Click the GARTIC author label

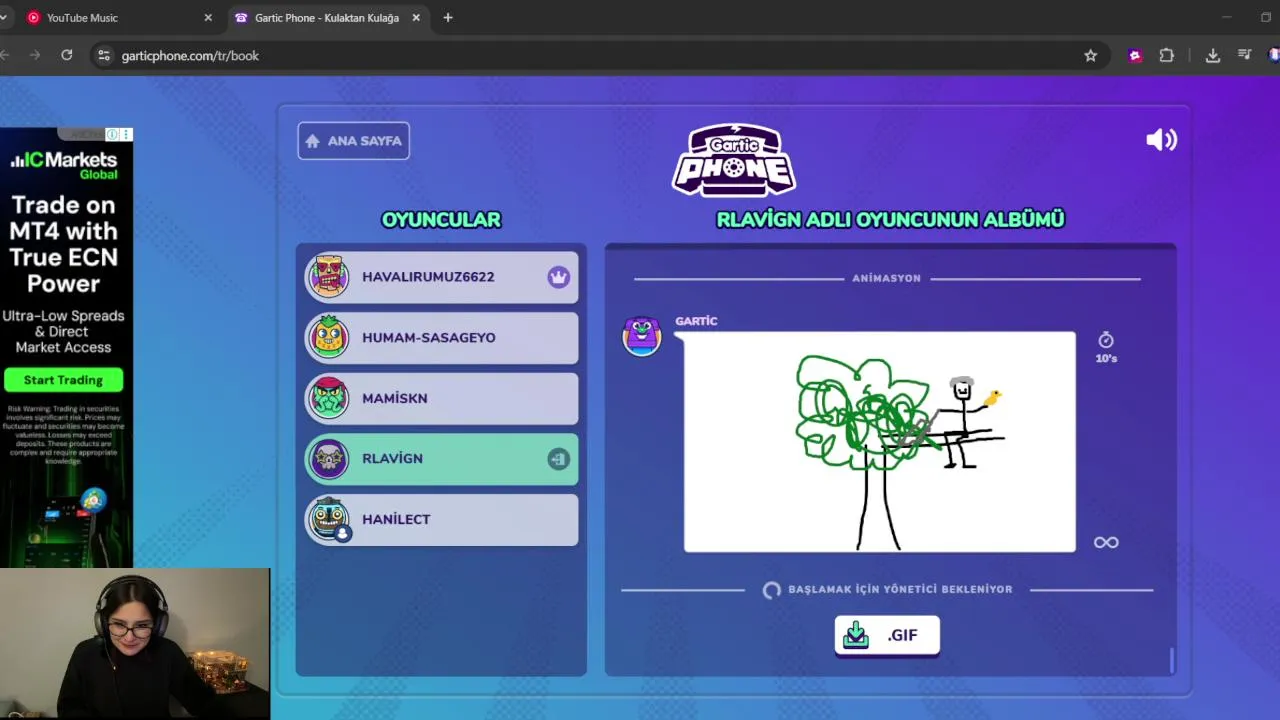point(696,321)
